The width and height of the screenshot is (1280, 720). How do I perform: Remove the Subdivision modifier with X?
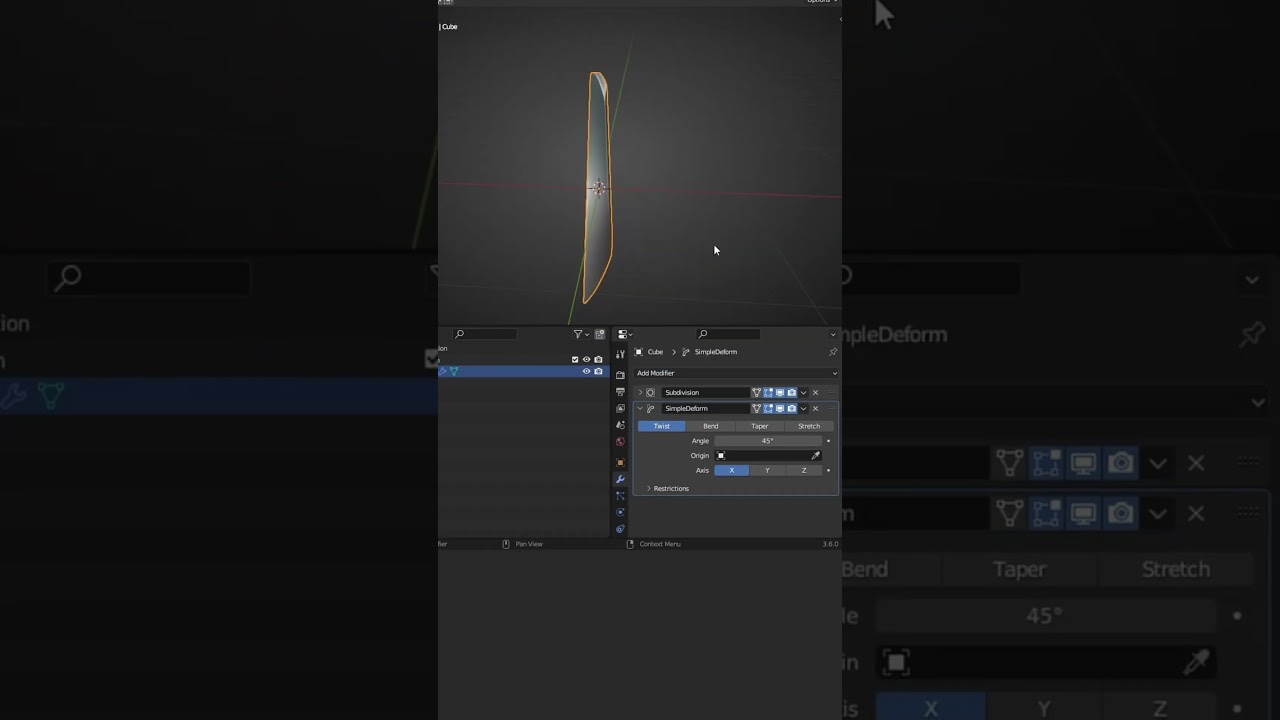(815, 393)
